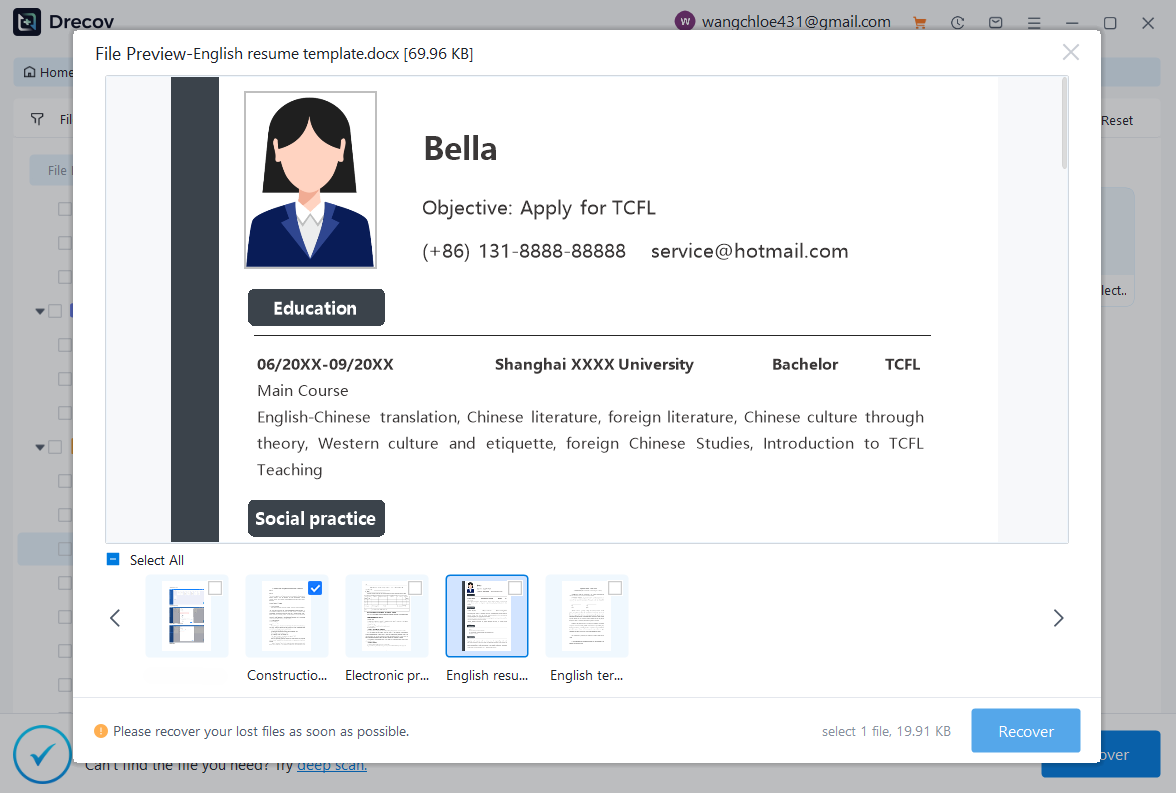Screen dimensions: 1176x793
Task: Collapse the first expanded tree node
Action: tap(40, 312)
